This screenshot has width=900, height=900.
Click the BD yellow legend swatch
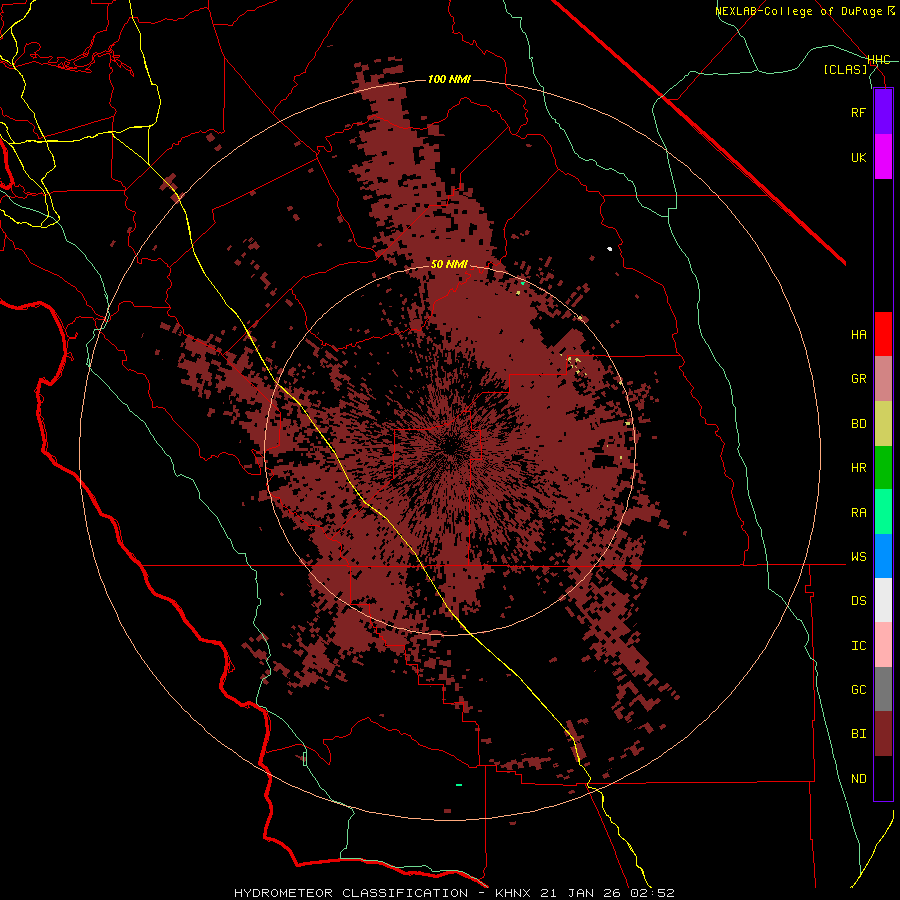[883, 424]
